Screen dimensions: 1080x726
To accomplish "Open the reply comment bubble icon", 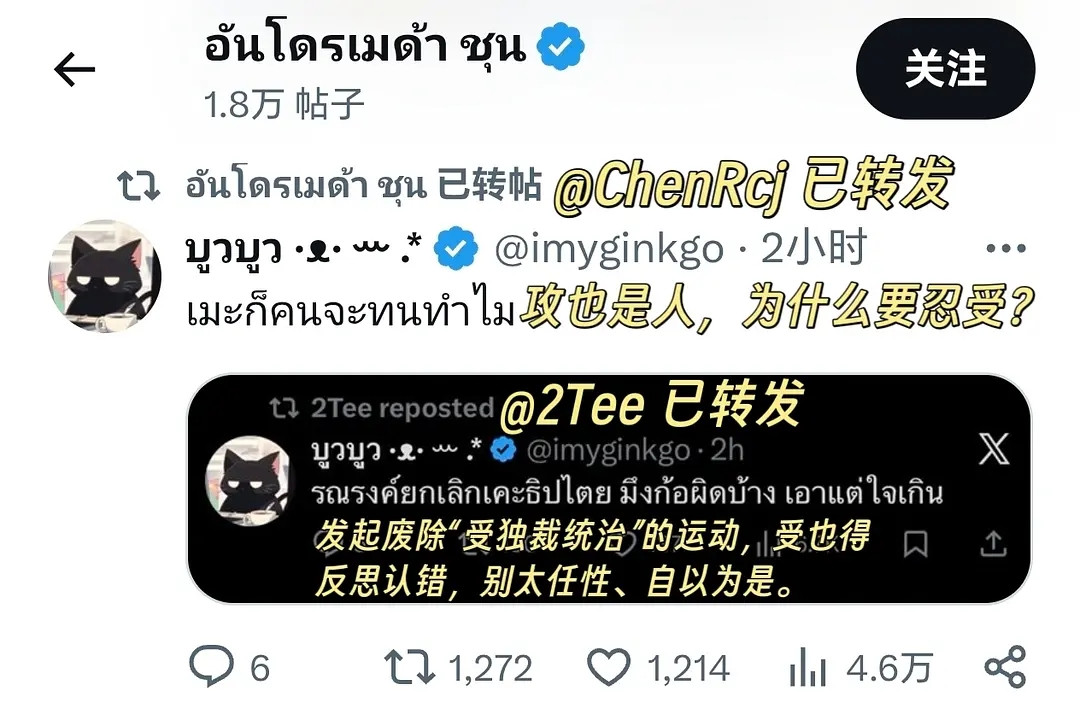I will click(211, 666).
